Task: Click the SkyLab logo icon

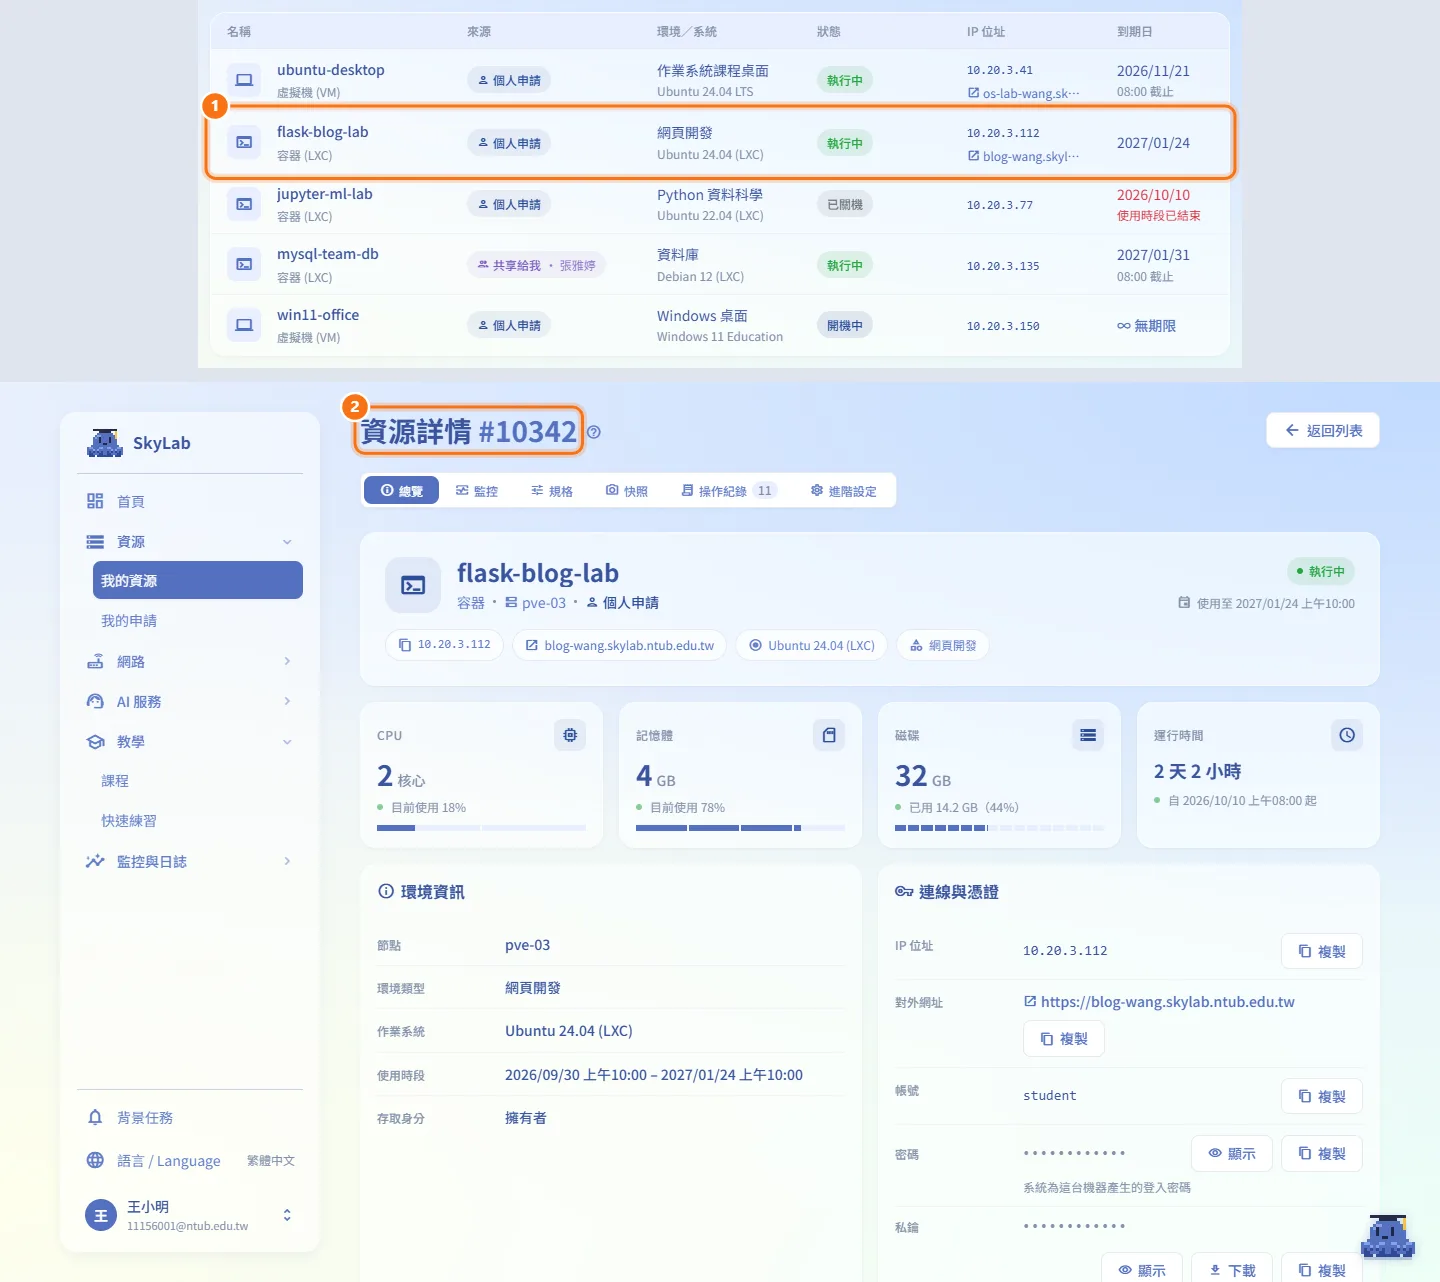Action: [x=104, y=443]
